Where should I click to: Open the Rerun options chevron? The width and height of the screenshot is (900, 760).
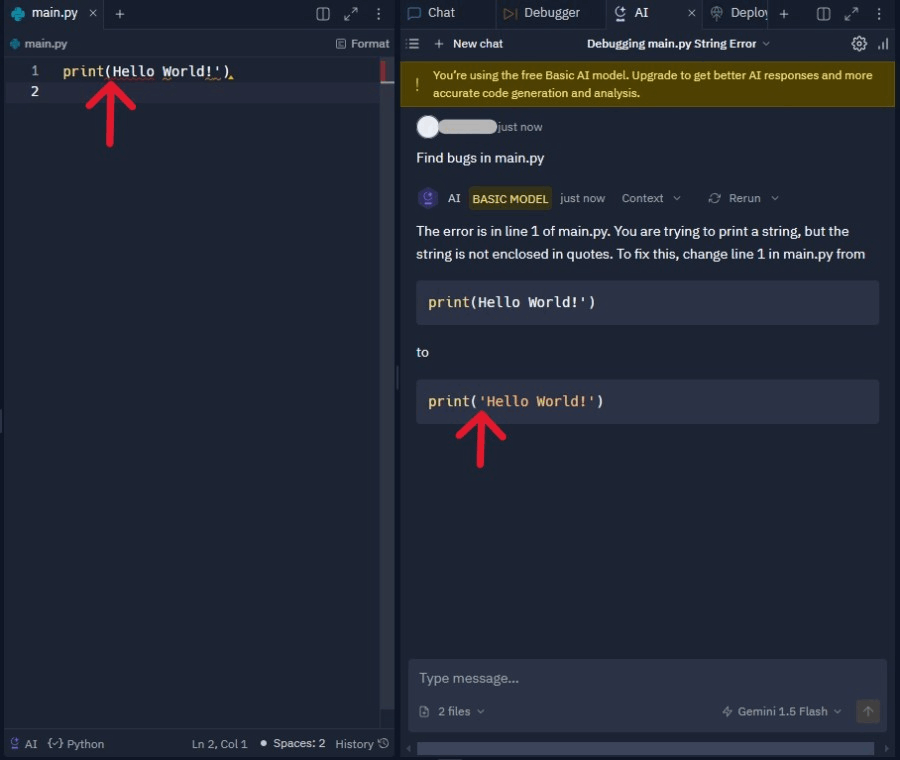click(775, 198)
